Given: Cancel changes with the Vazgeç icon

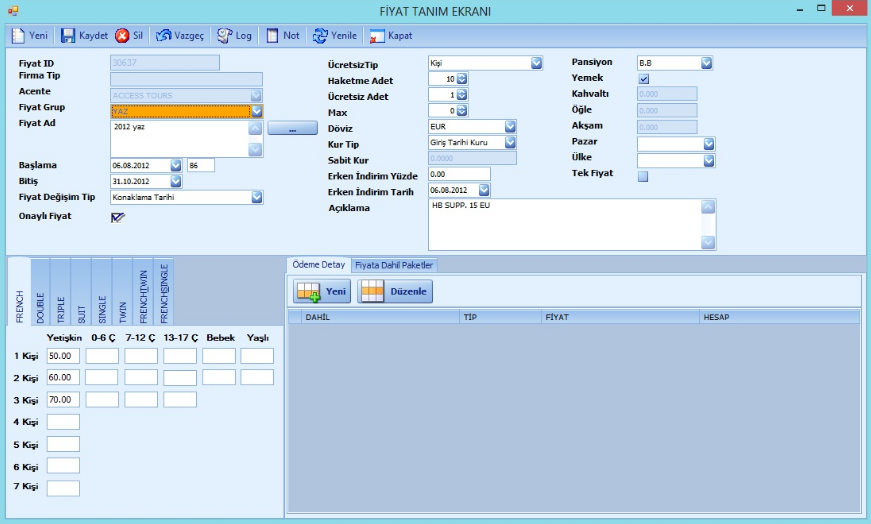Looking at the screenshot, I should 163,36.
